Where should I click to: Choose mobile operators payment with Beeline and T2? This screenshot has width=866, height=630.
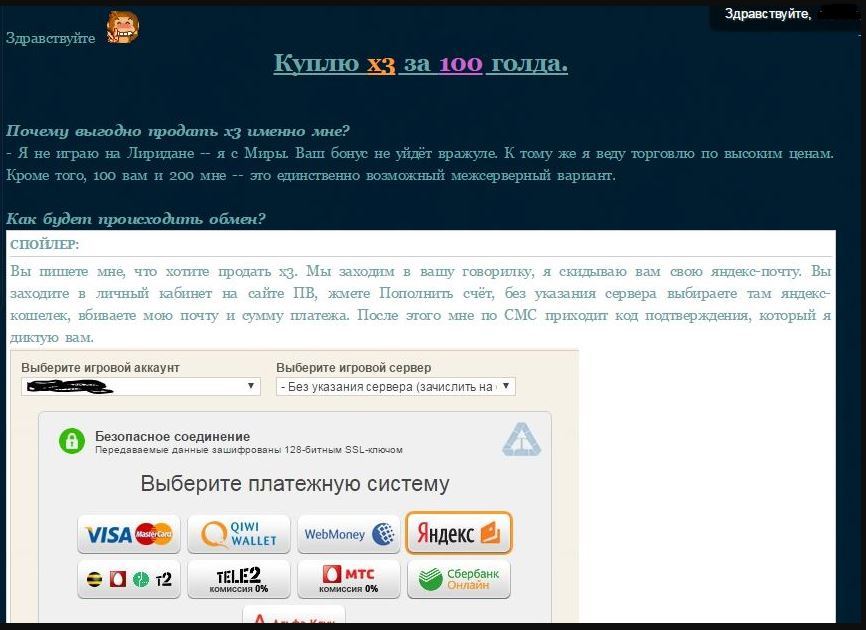click(129, 579)
